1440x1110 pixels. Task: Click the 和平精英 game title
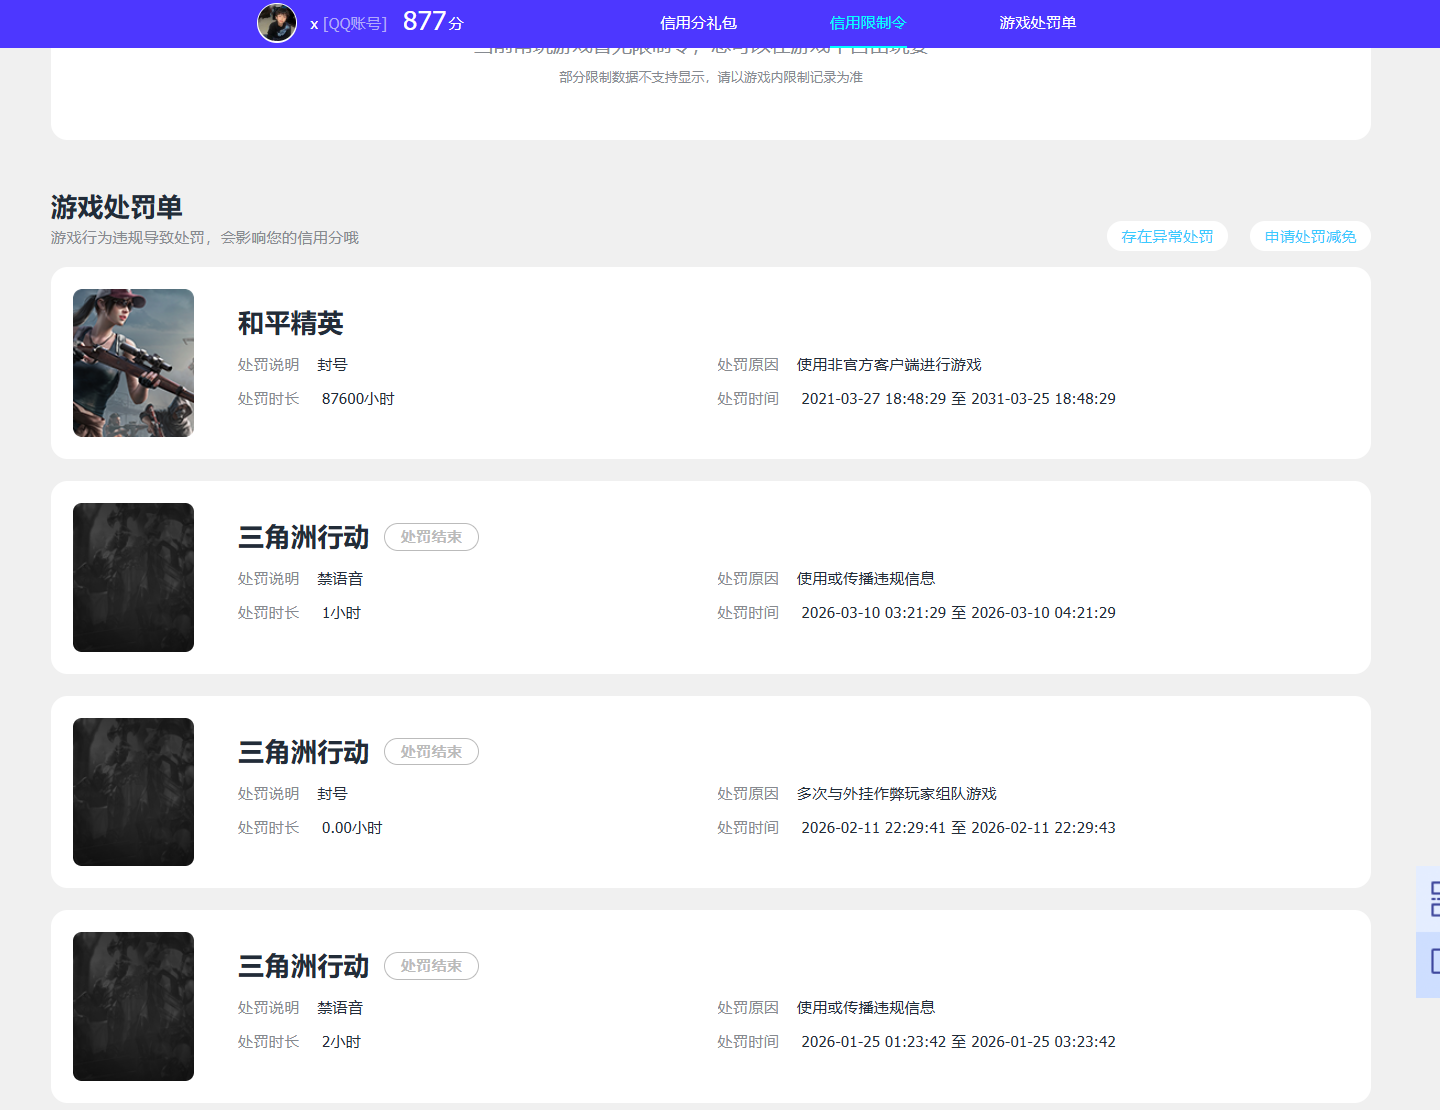pyautogui.click(x=290, y=323)
